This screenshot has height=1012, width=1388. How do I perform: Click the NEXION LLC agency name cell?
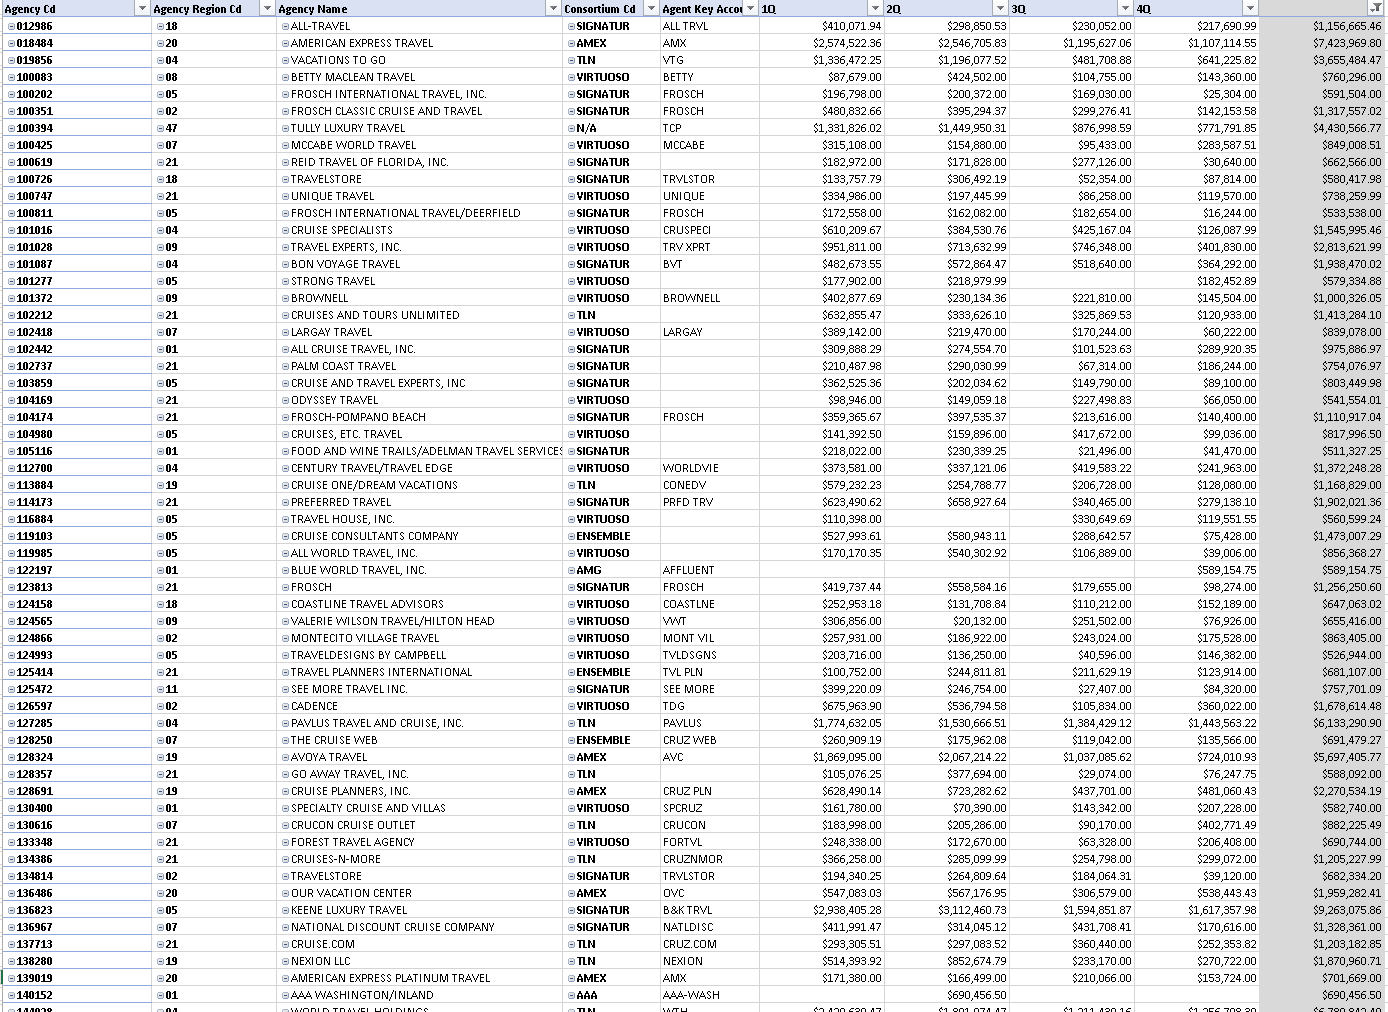[x=420, y=961]
